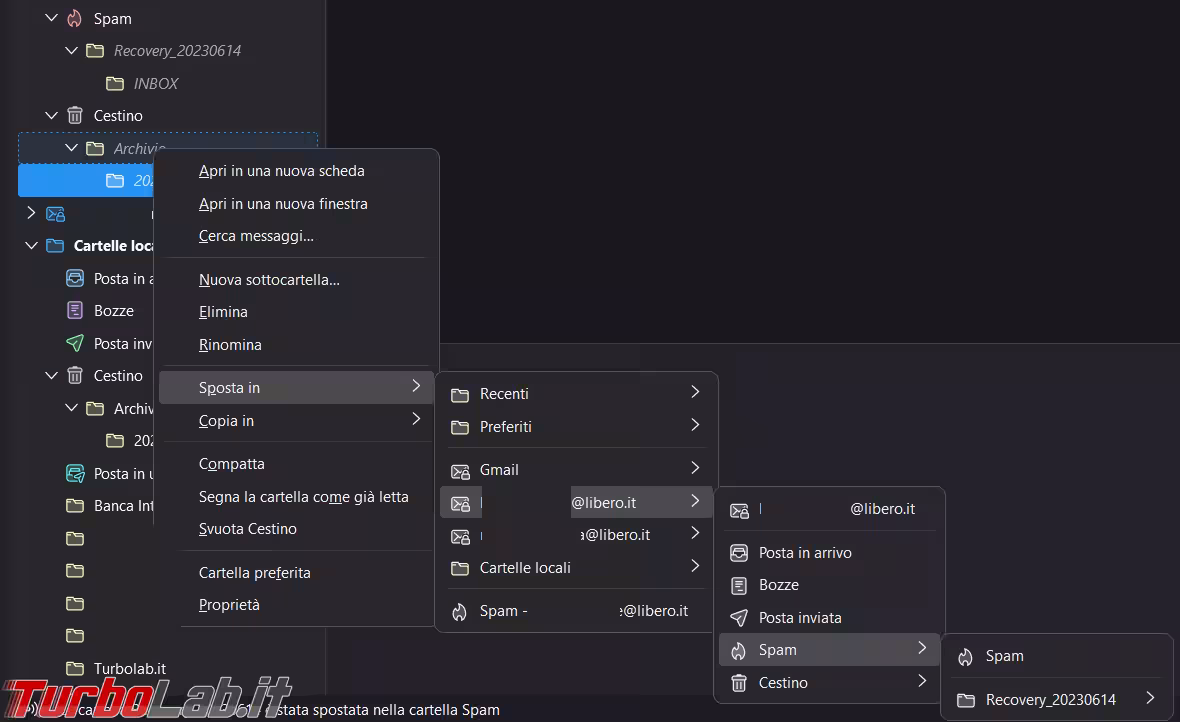Open Proprietà from the context menu
Screen dimensions: 1180x722
point(229,605)
